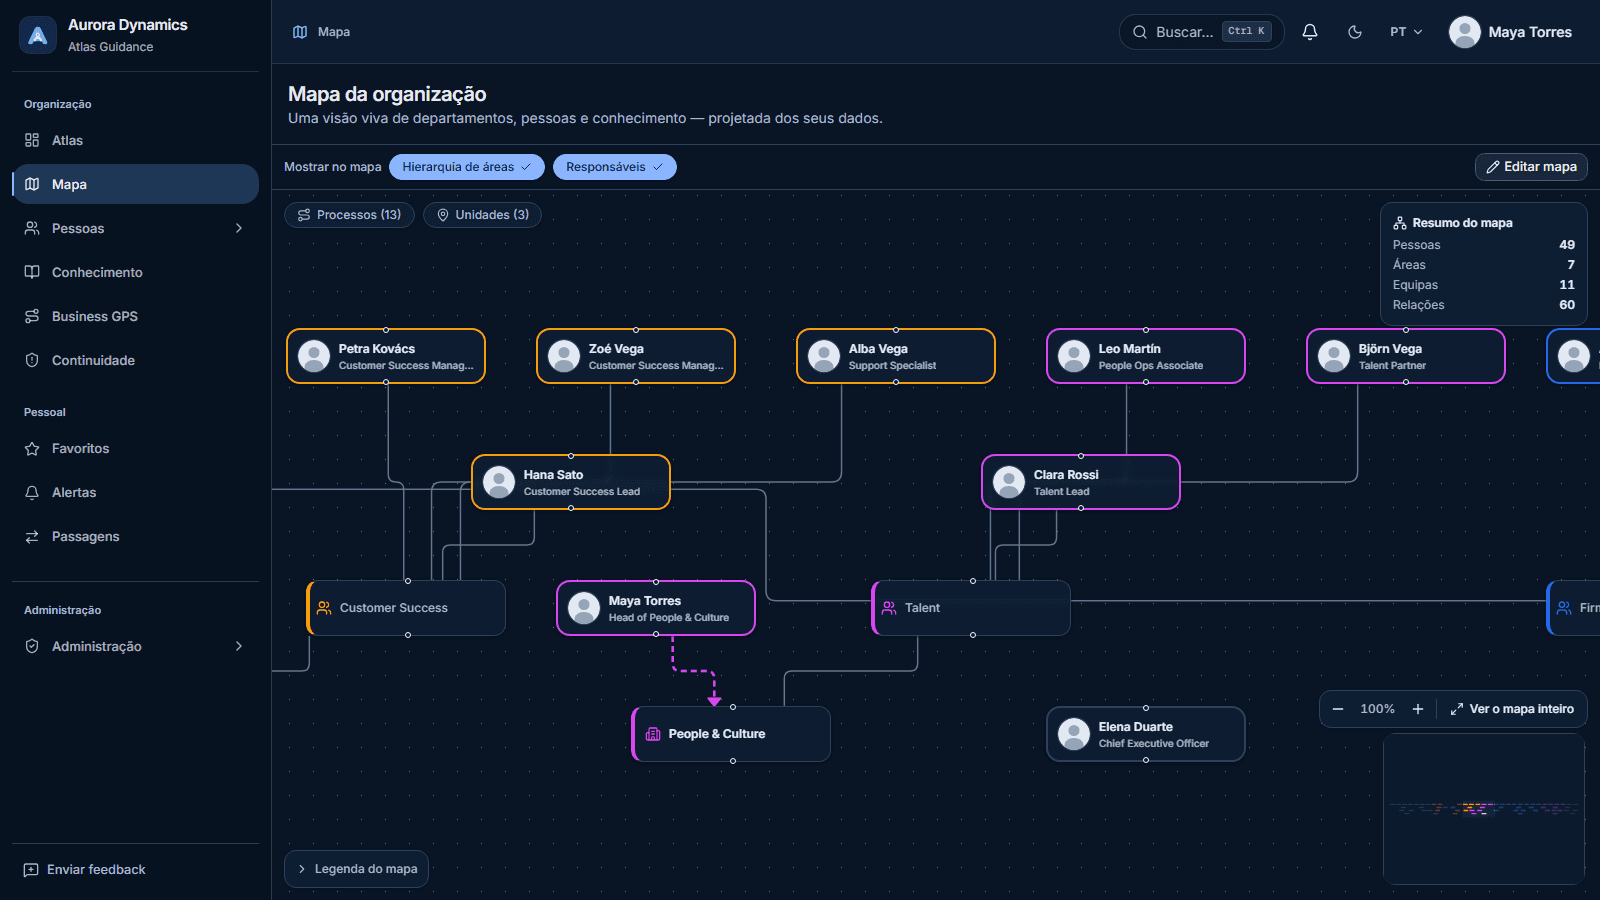Open Conhecimento in the sidebar
1600x900 pixels.
click(135, 272)
